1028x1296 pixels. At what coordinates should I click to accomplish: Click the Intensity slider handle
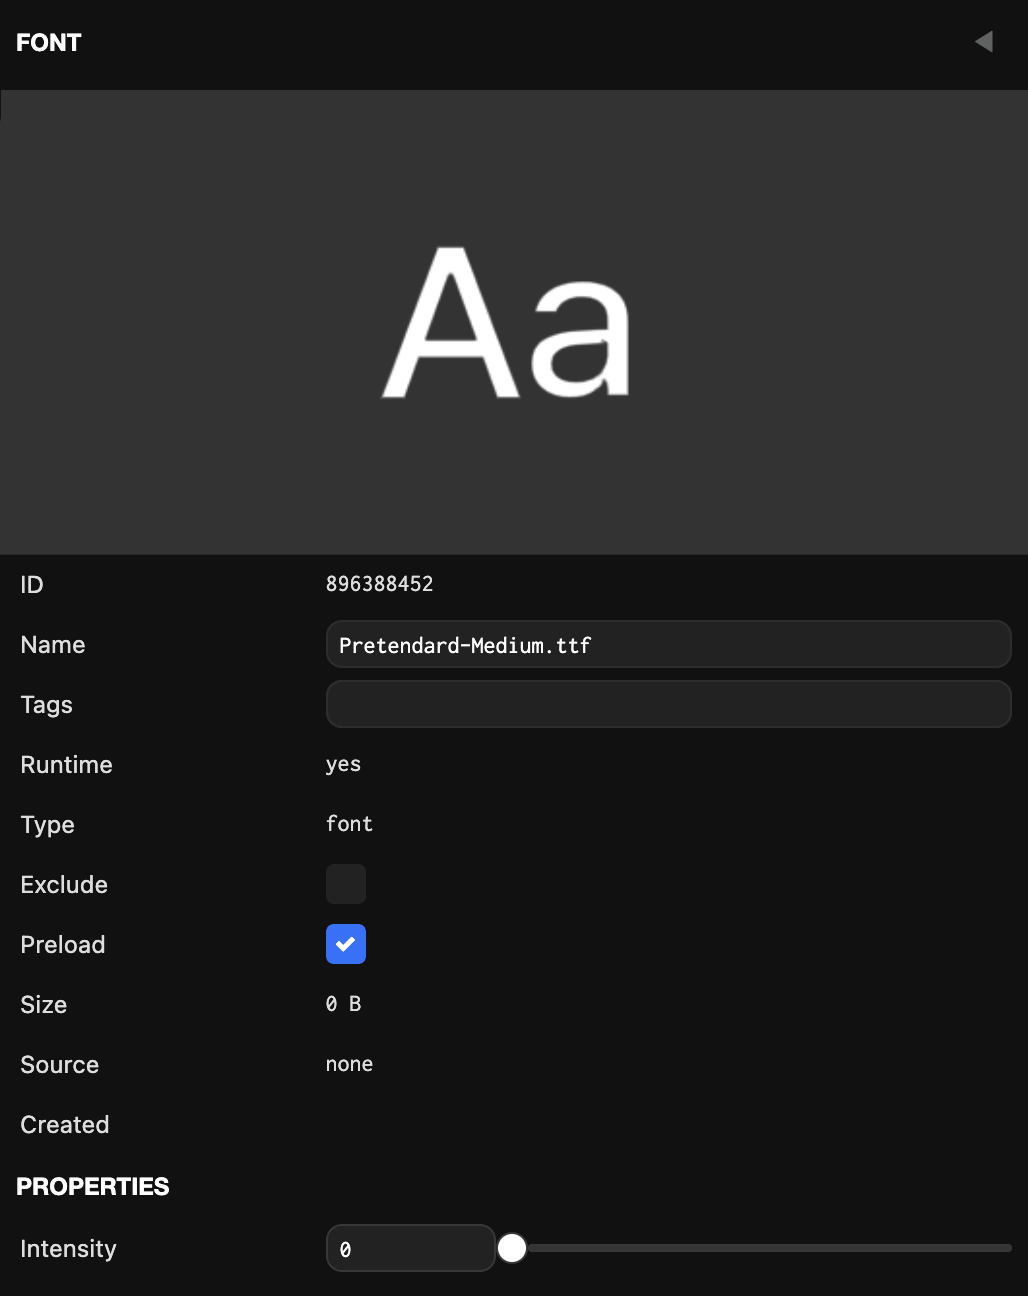click(x=513, y=1248)
